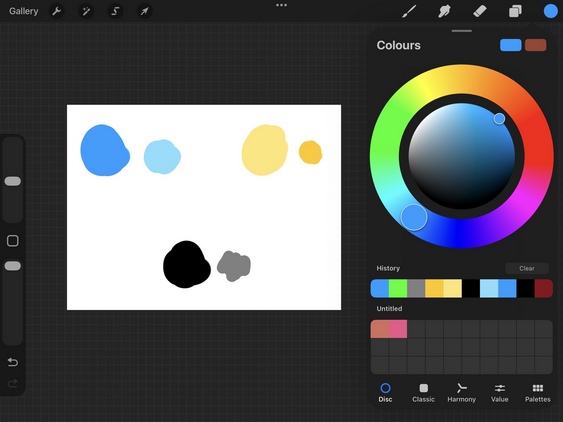Switch to the Value tab
Screen dimensions: 563x422
499,393
